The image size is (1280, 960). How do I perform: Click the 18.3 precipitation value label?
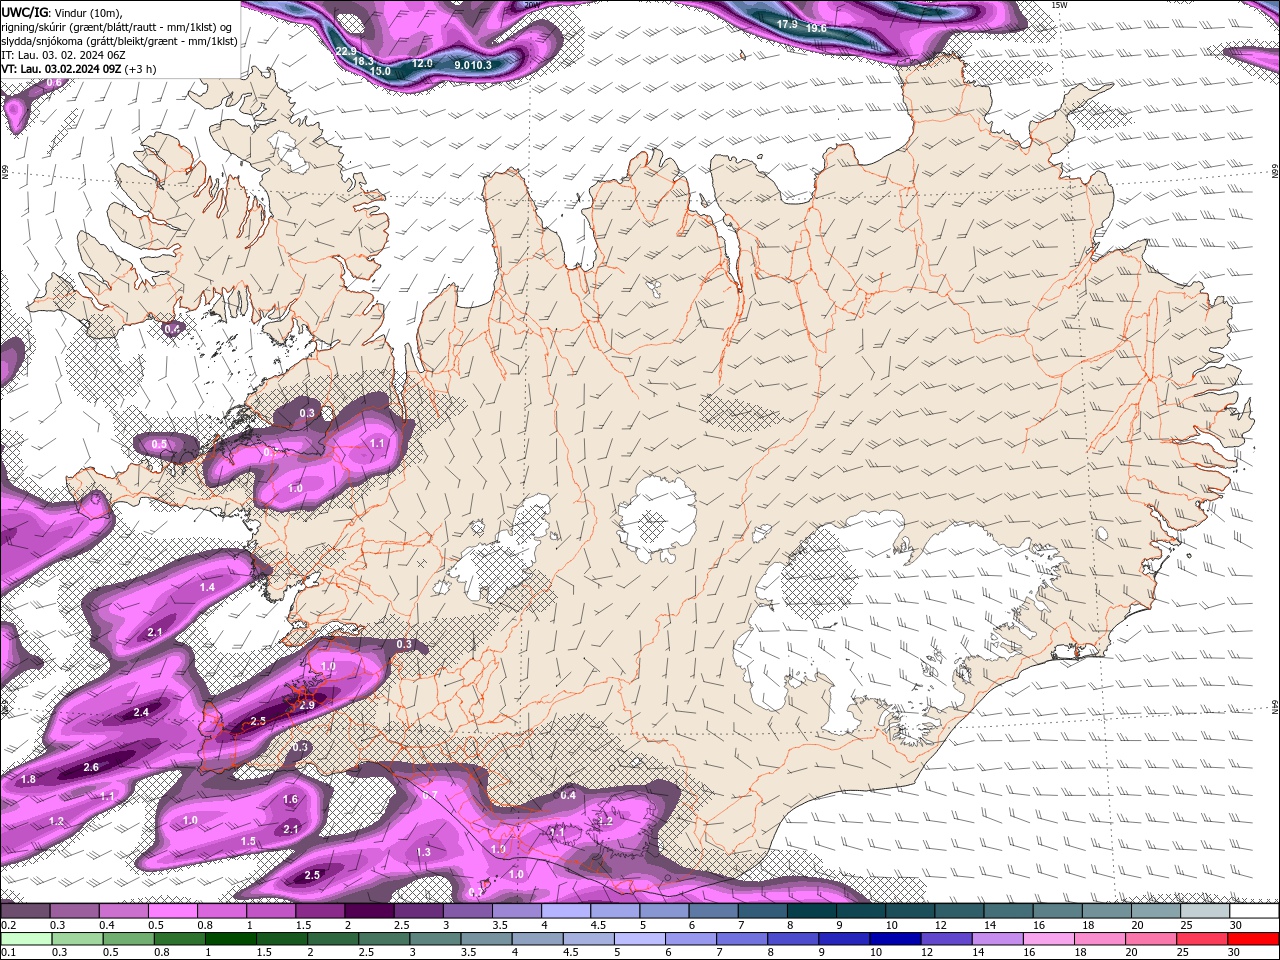[x=364, y=61]
